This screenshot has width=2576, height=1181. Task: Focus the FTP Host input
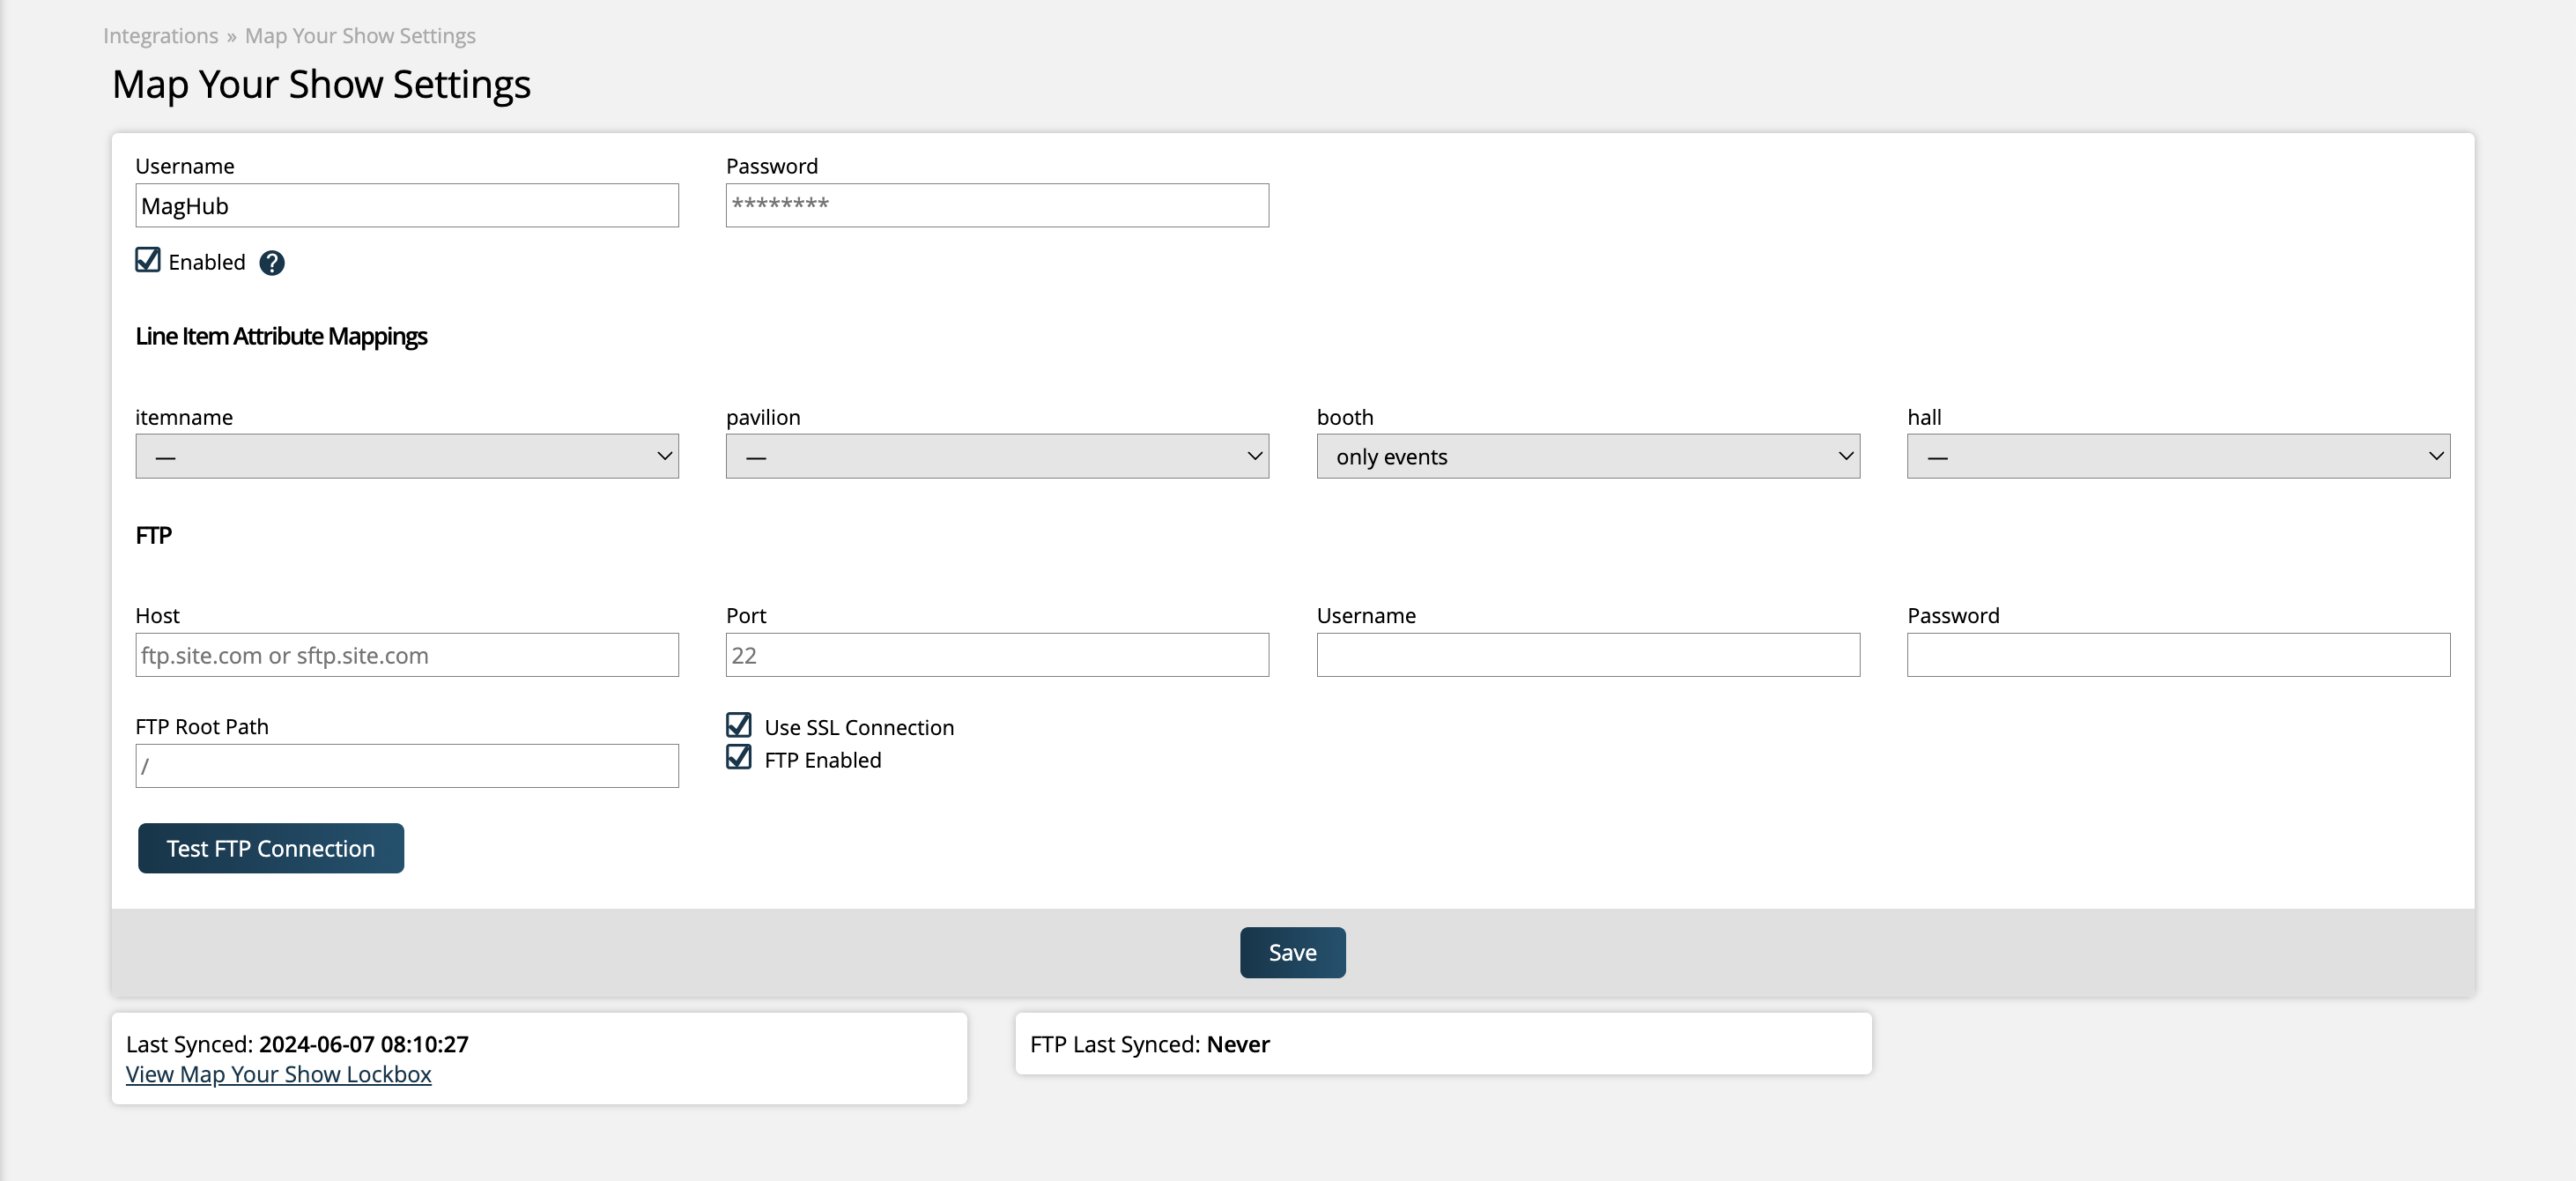point(406,655)
